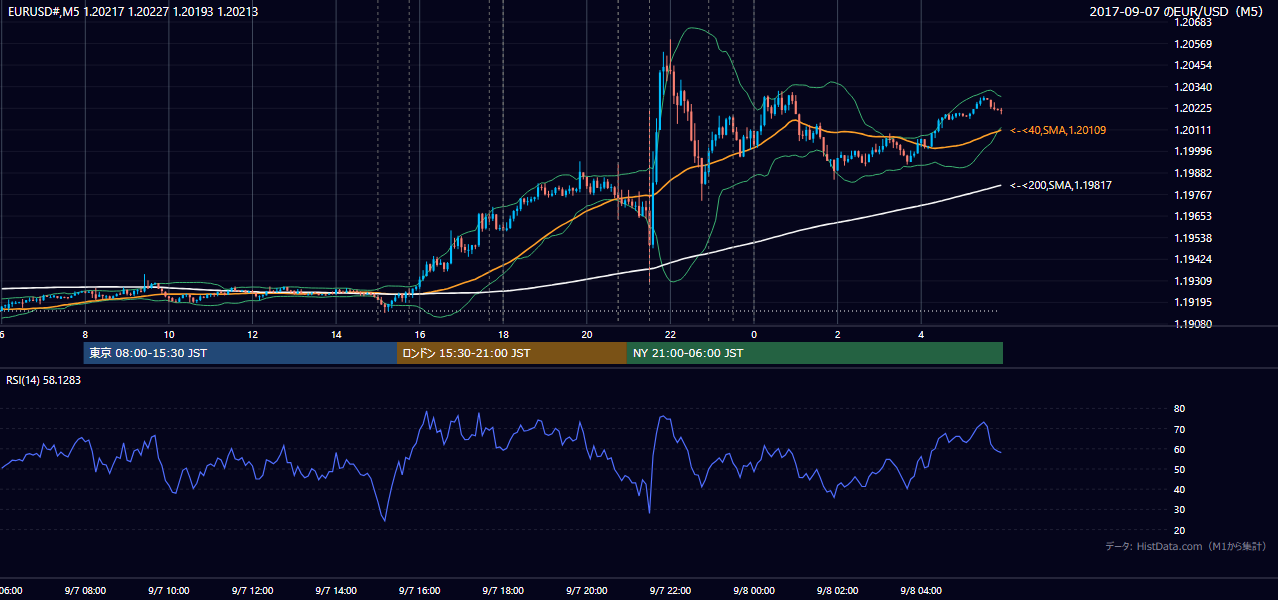Click hour tick 10 under the price chart
Viewport: 1278px width, 600px height.
(169, 334)
